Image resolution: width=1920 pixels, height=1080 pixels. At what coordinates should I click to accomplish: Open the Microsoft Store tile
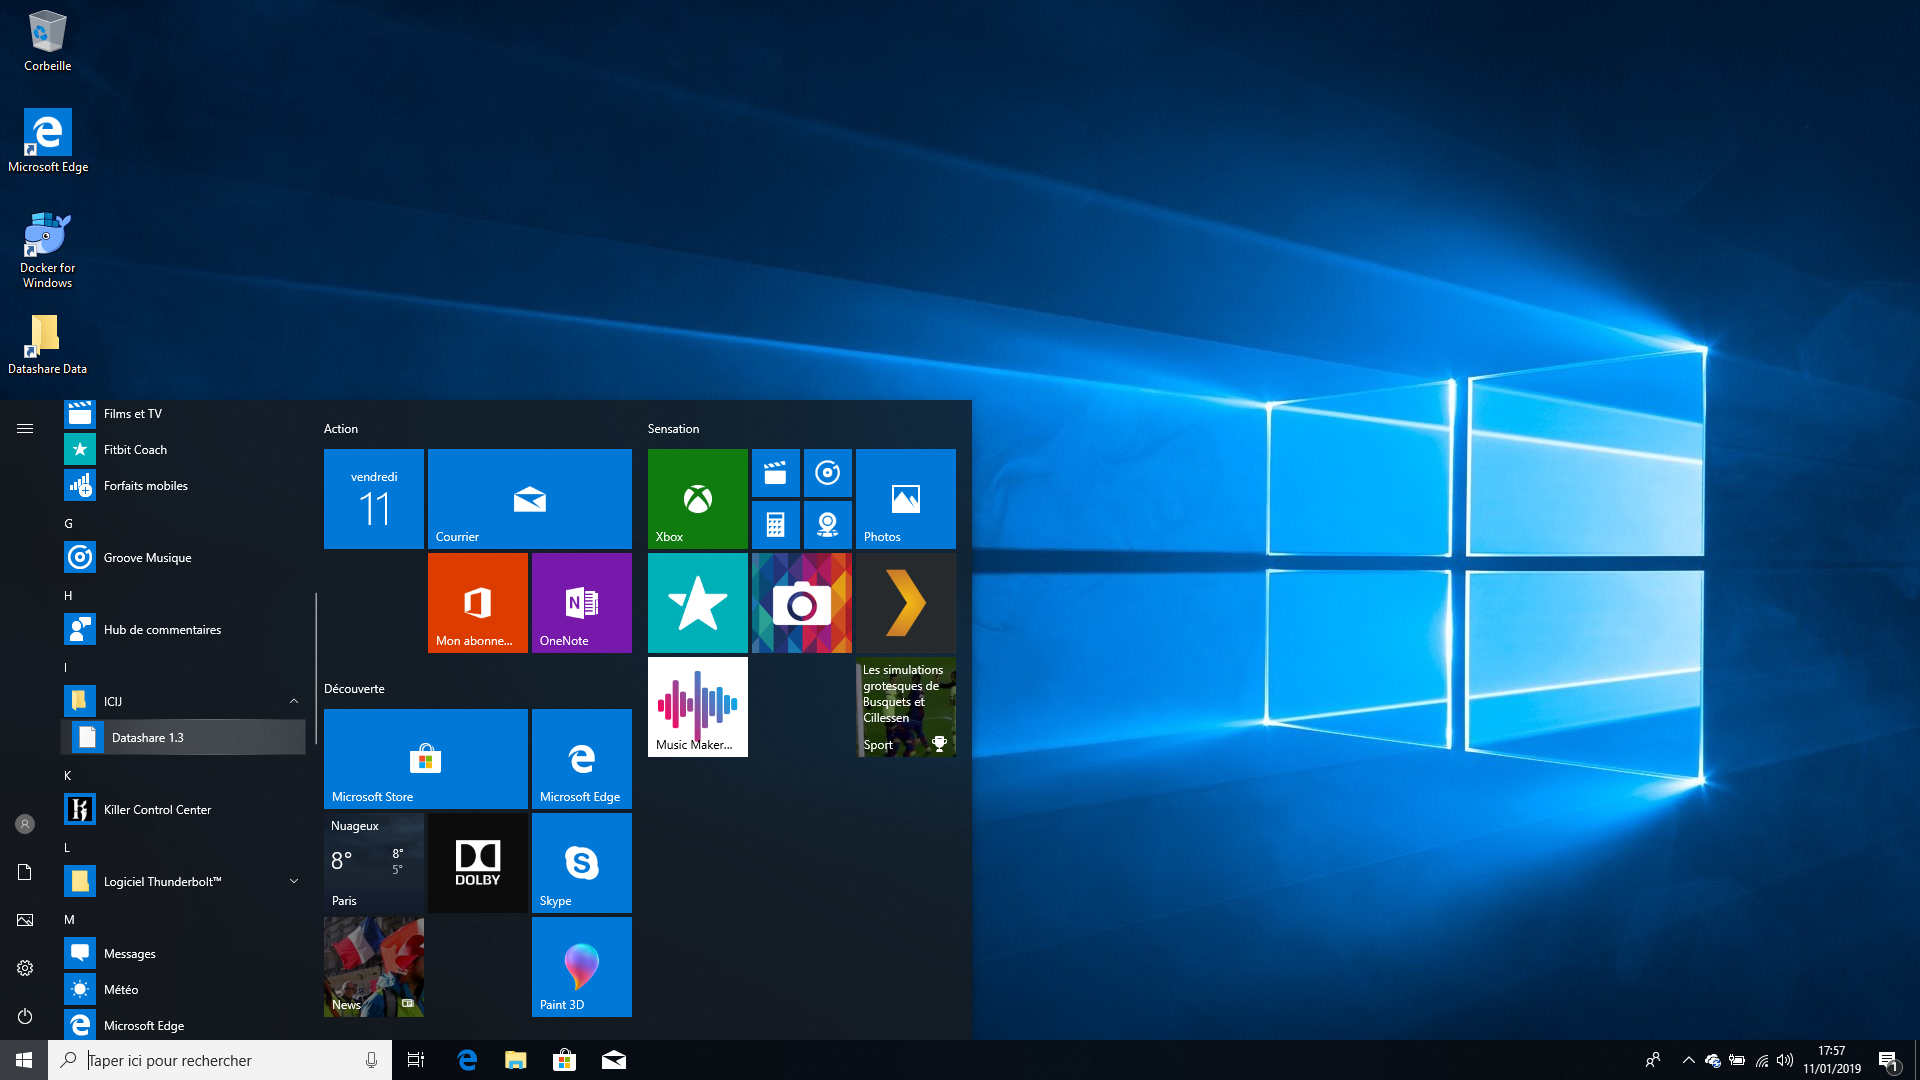point(425,758)
